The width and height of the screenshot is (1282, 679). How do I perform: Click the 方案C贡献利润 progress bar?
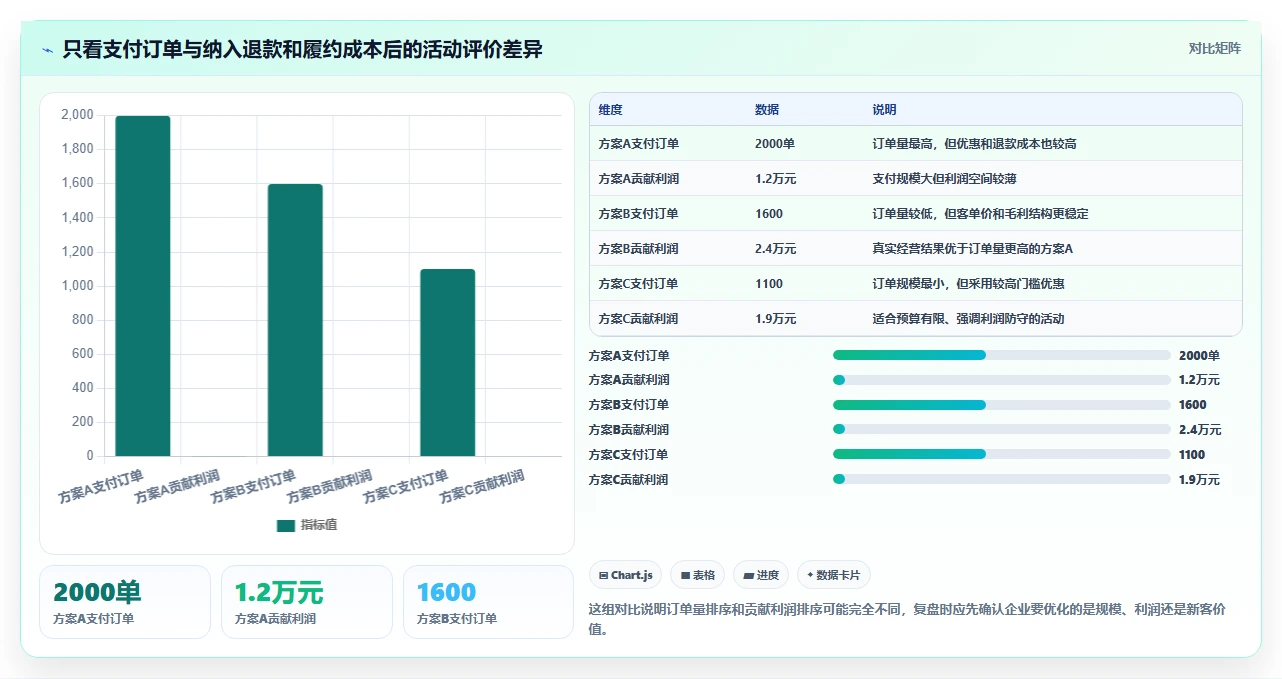(x=1001, y=479)
